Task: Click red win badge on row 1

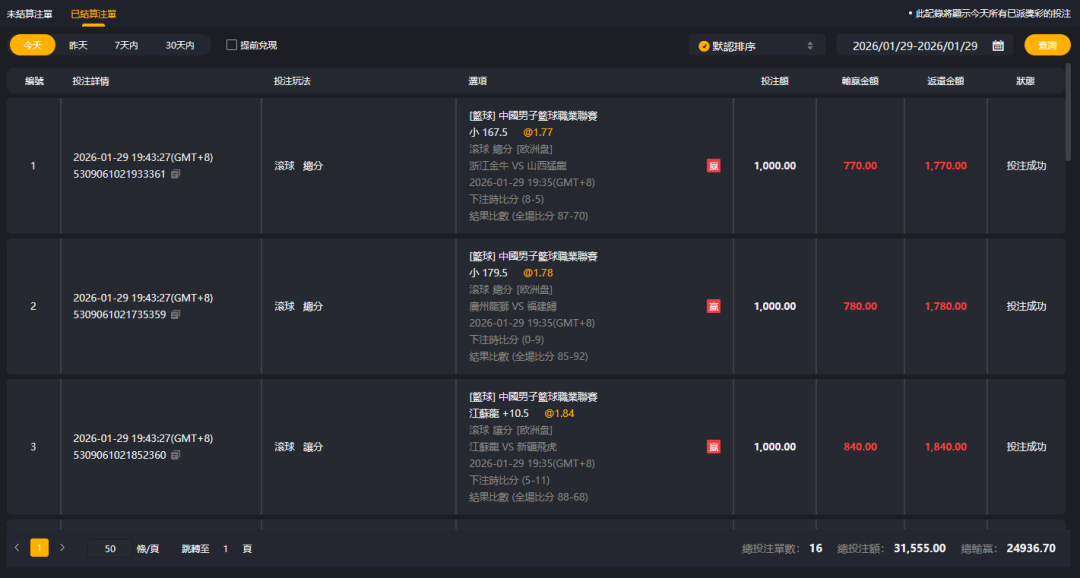Action: click(713, 166)
